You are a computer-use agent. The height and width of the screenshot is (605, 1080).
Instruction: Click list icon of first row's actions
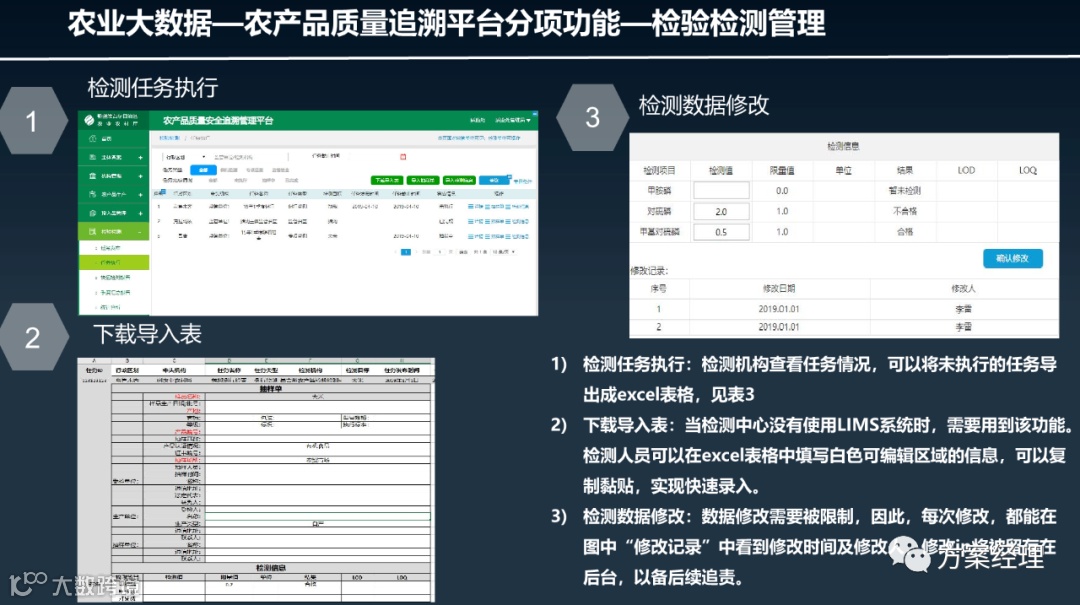tap(471, 207)
